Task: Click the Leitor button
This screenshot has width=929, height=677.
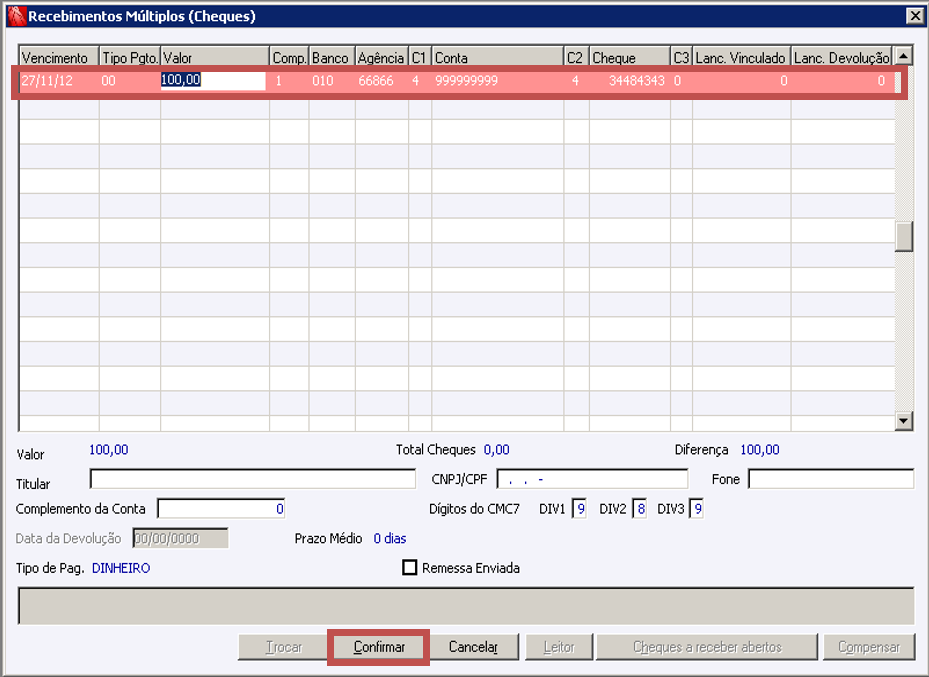Action: pyautogui.click(x=559, y=647)
